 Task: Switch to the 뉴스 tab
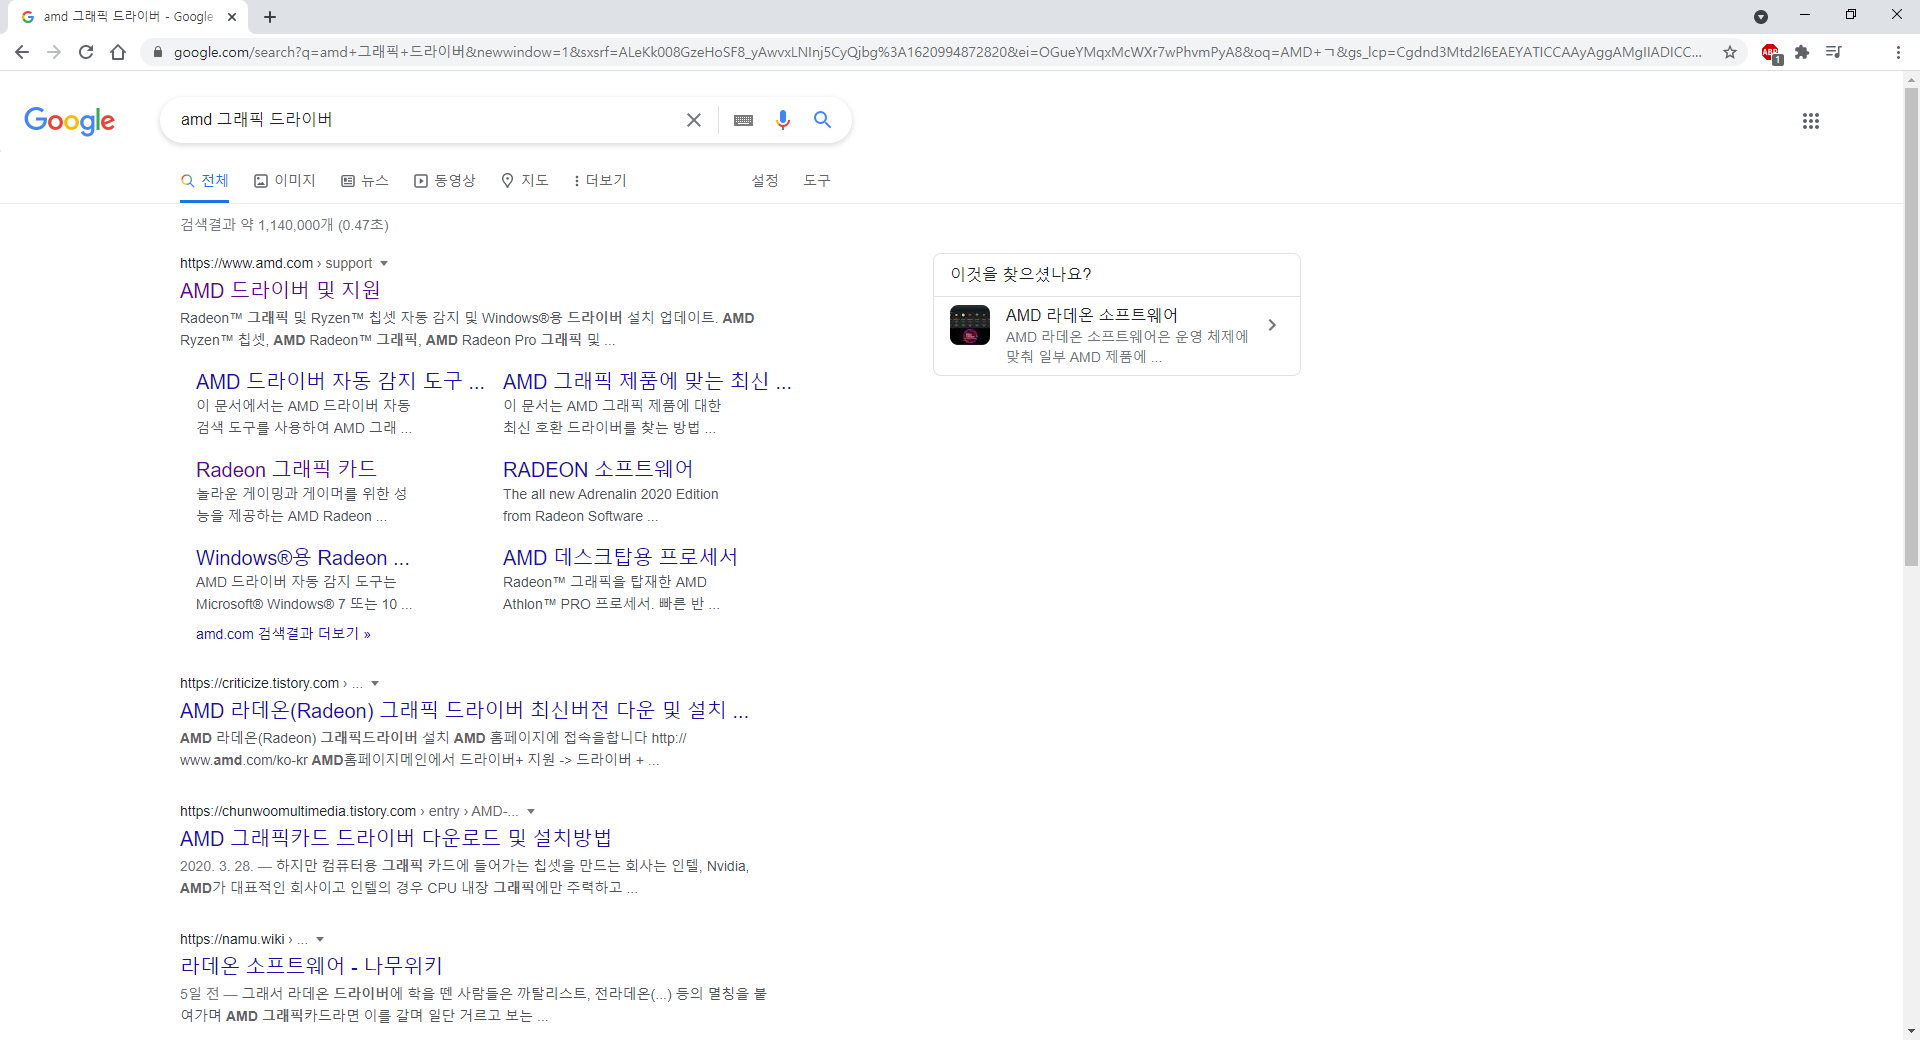tap(365, 180)
